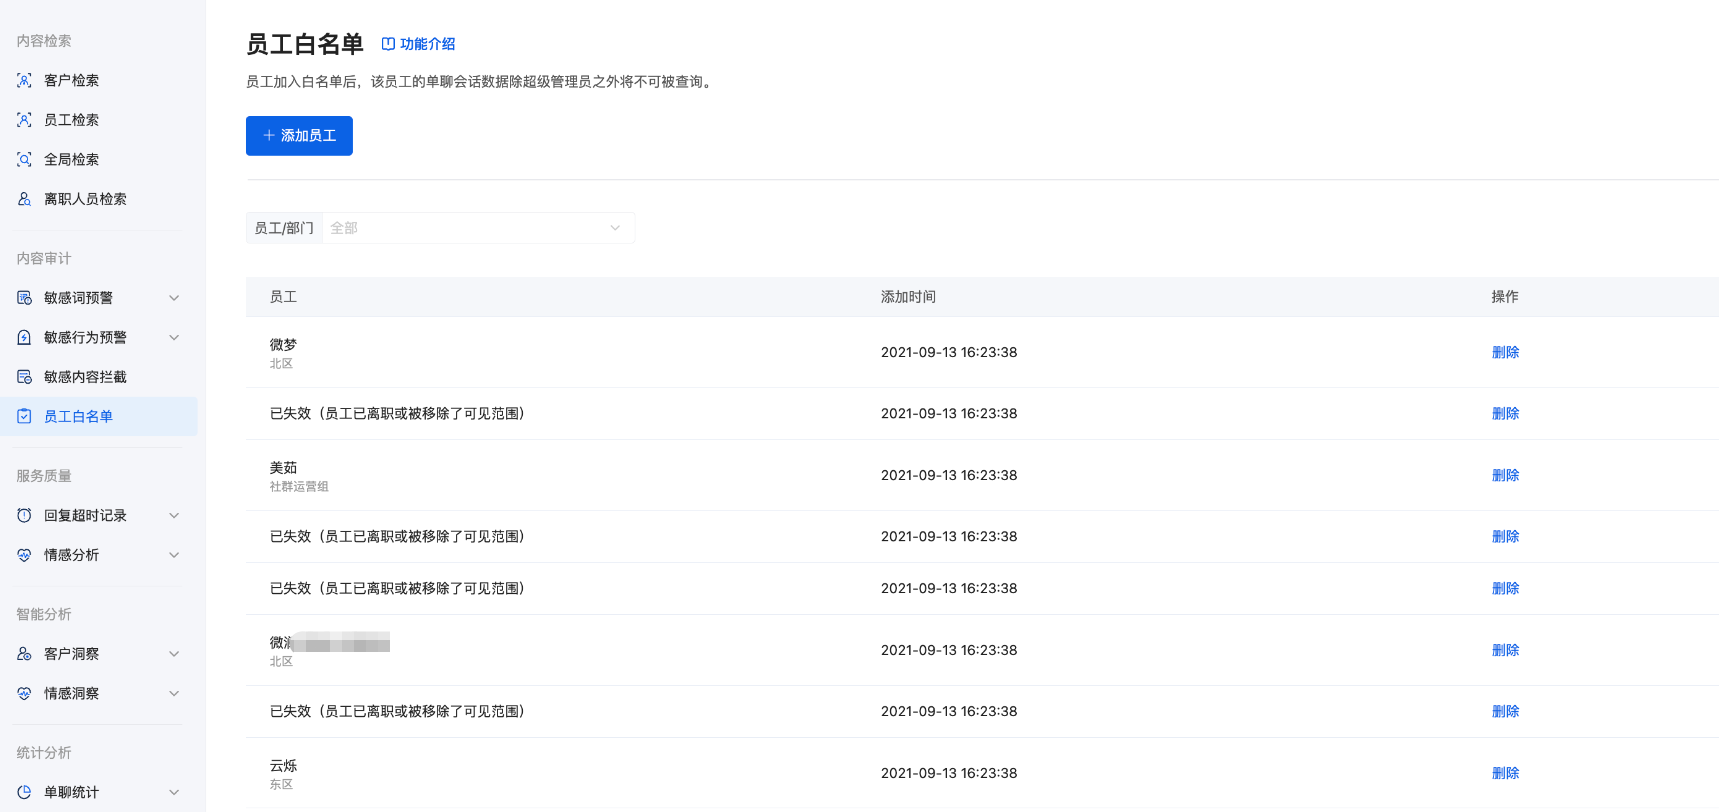Click the 情感分析 heart icon
This screenshot has width=1719, height=812.
pos(24,555)
